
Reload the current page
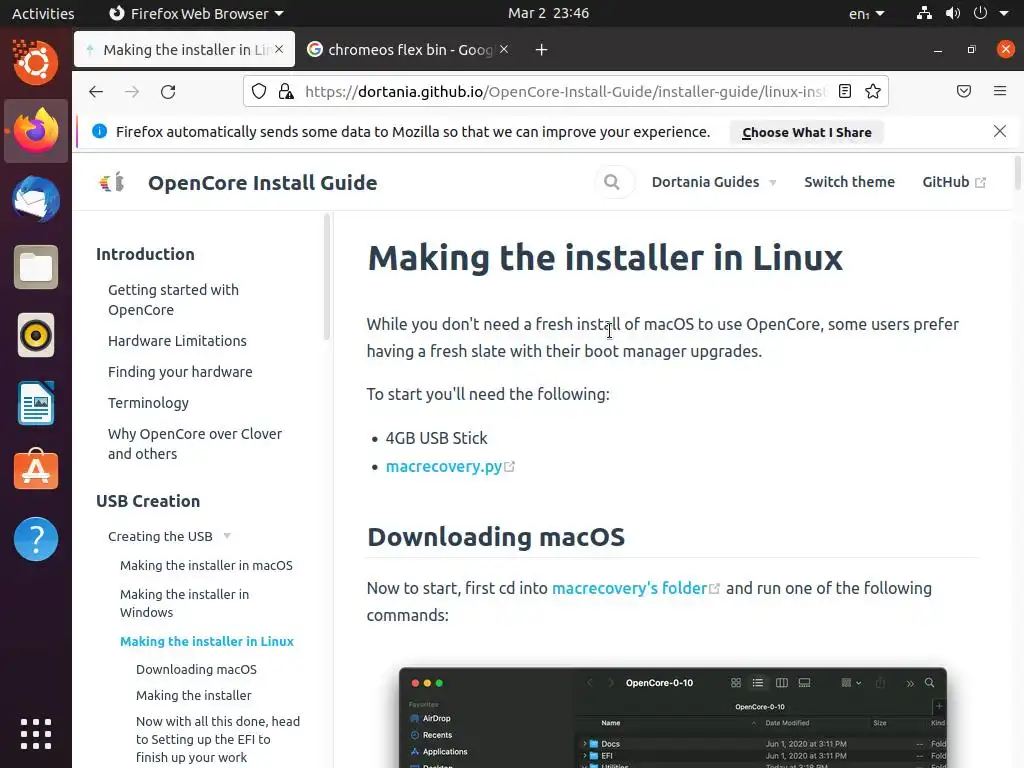[x=168, y=91]
